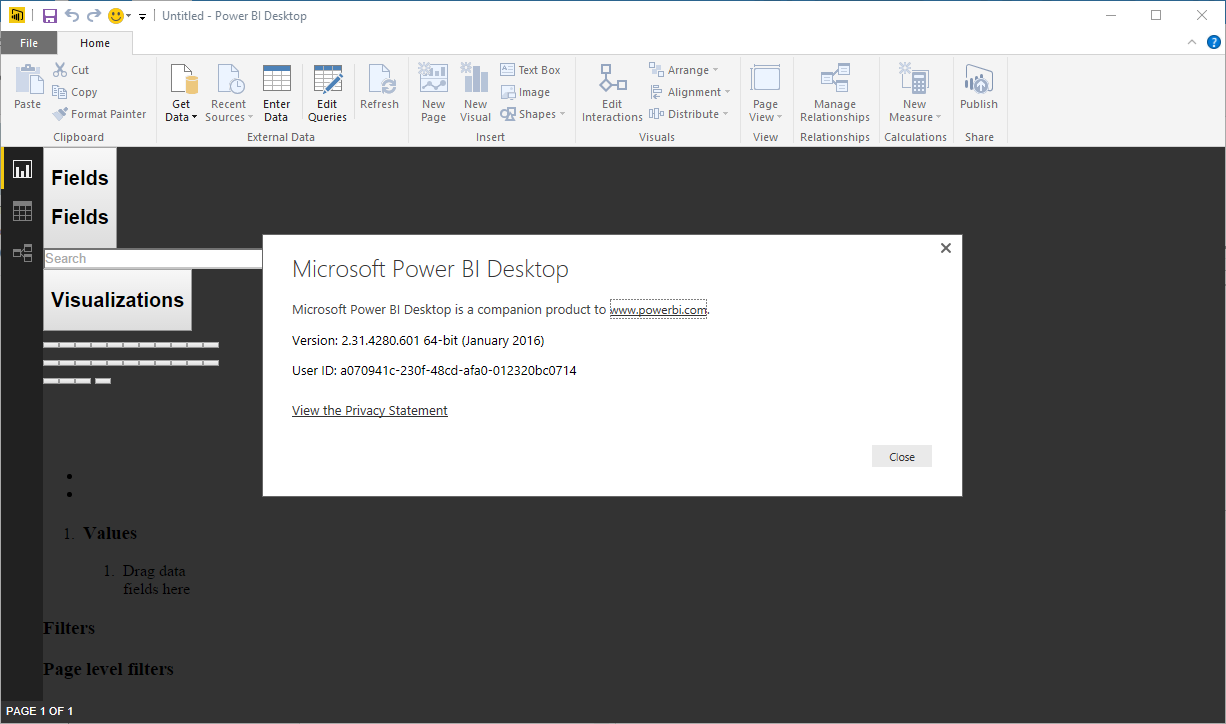
Task: Open Manage Relationships
Action: tap(835, 93)
